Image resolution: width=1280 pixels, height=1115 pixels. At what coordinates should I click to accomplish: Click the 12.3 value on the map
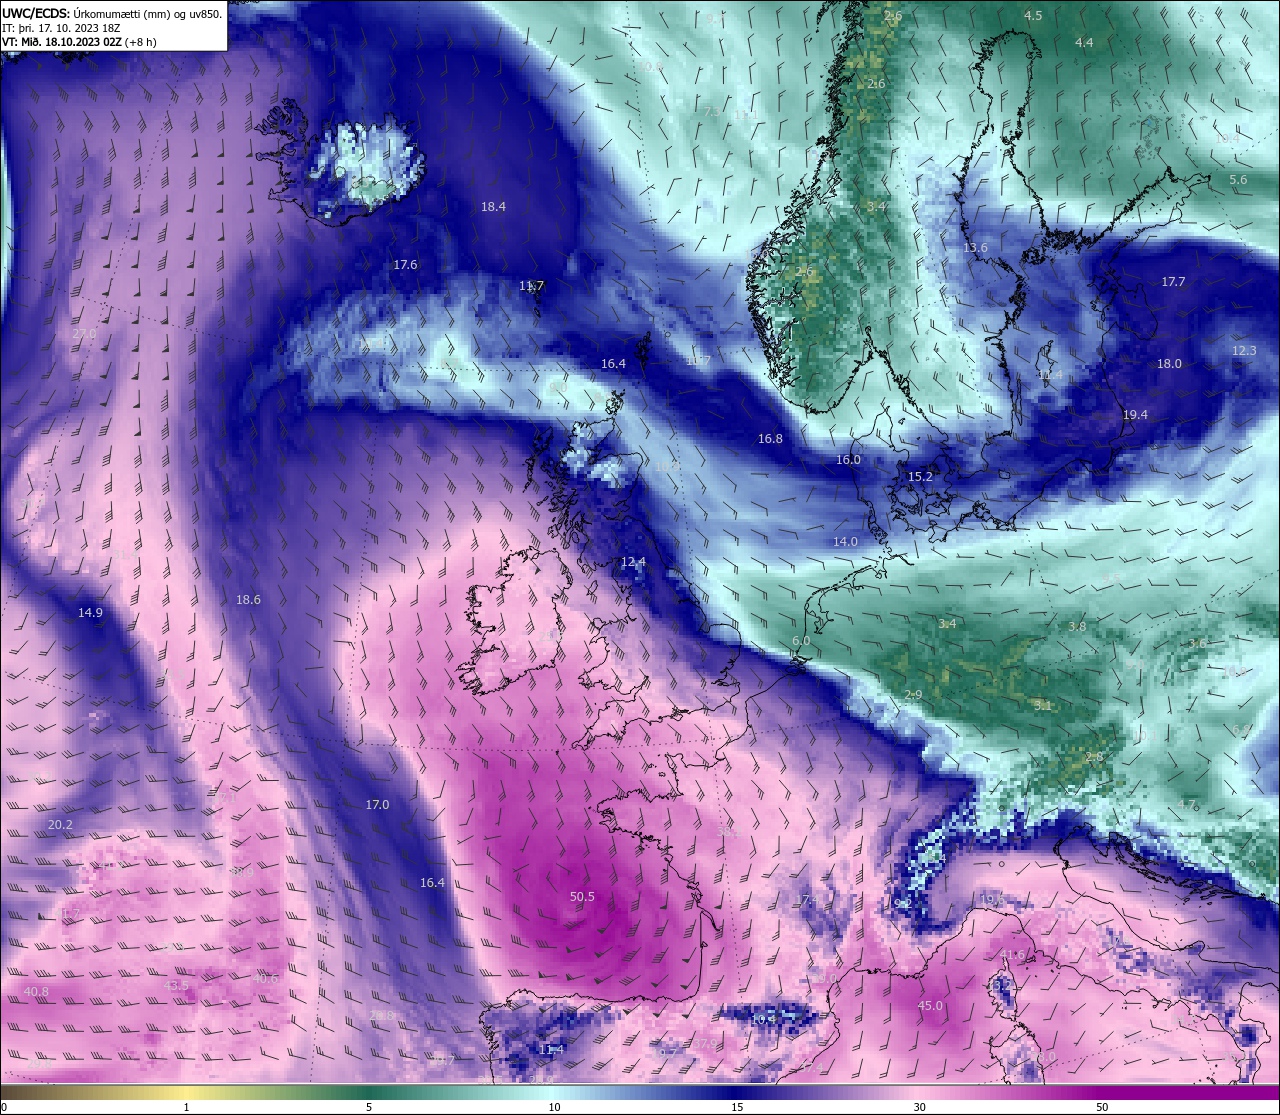(x=1244, y=351)
